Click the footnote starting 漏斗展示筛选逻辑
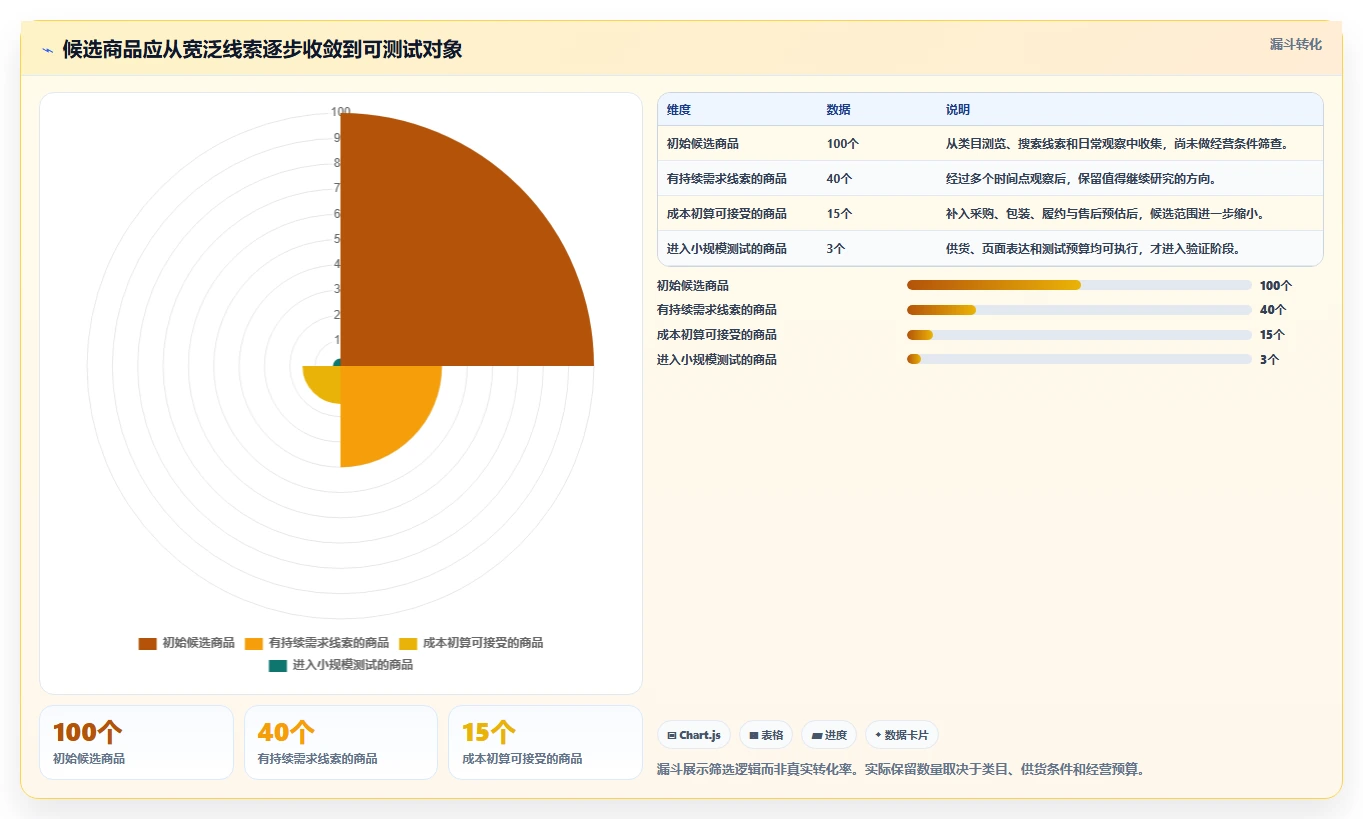This screenshot has width=1363, height=819. (x=900, y=770)
